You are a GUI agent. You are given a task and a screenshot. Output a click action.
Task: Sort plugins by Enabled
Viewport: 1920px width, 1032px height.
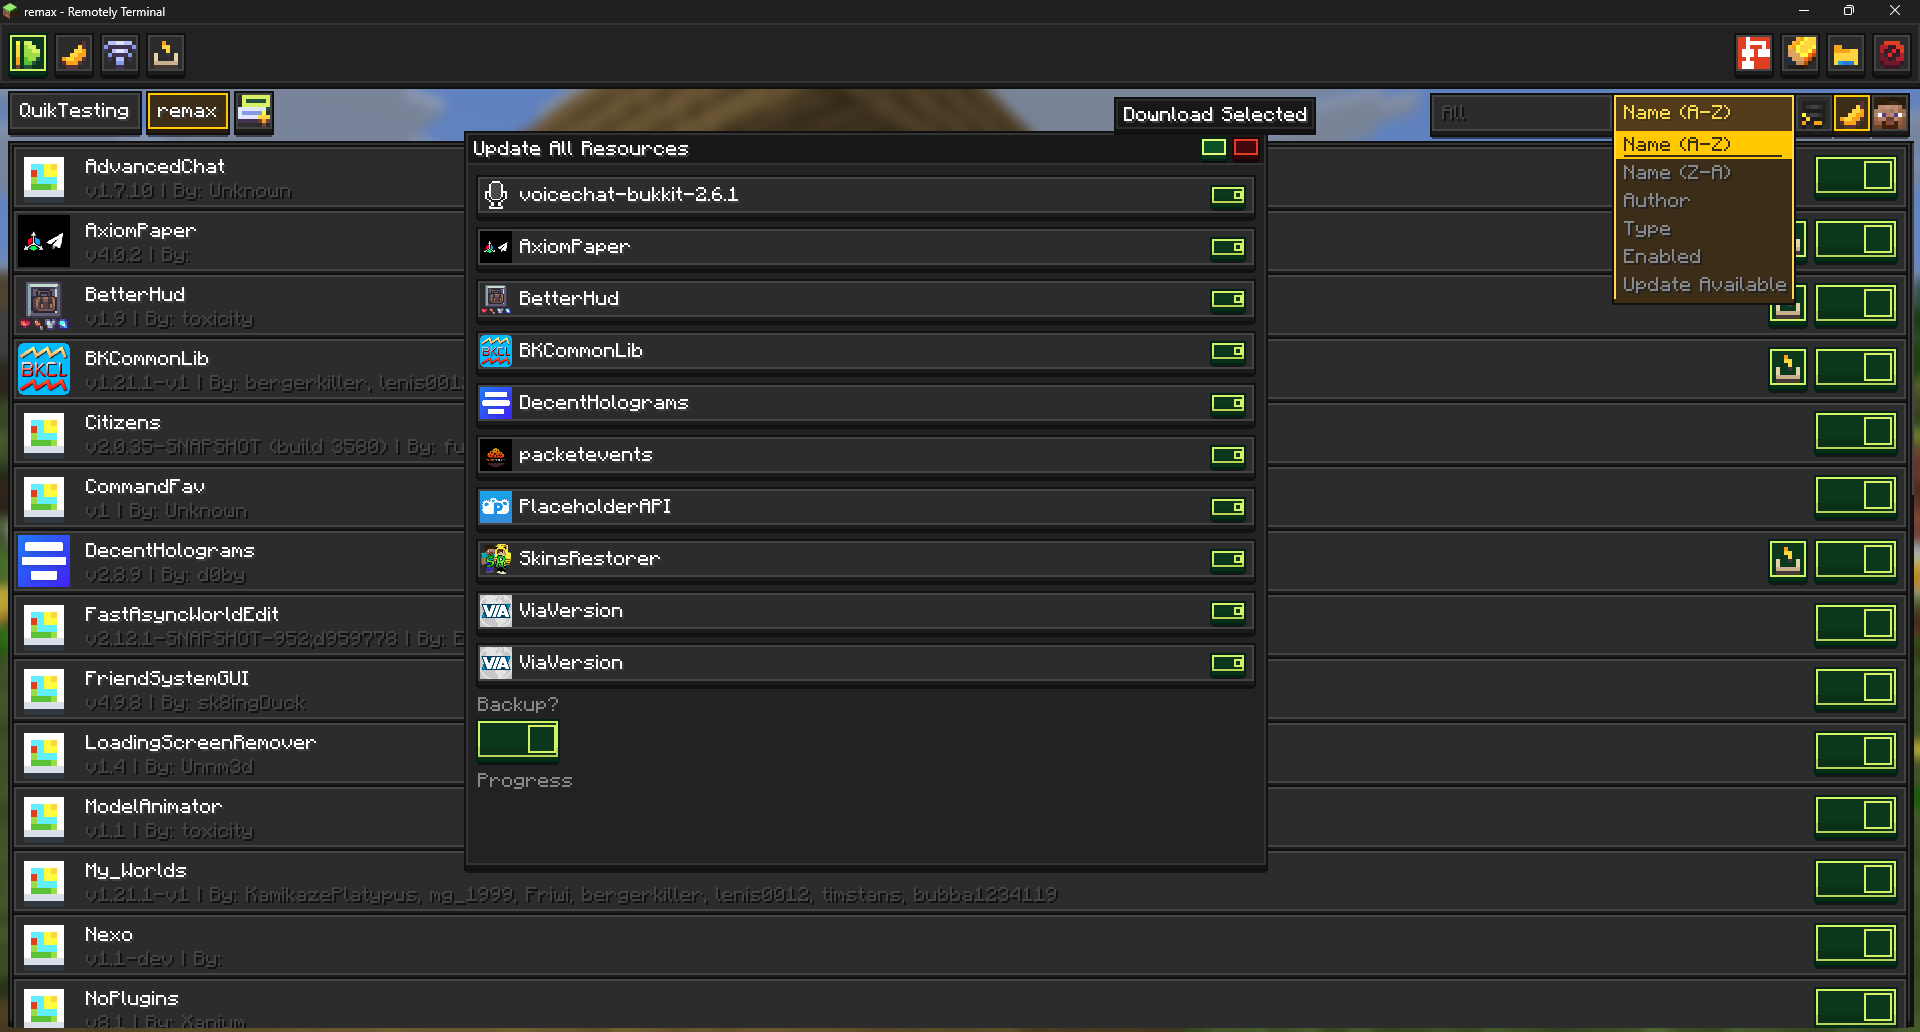coord(1704,257)
